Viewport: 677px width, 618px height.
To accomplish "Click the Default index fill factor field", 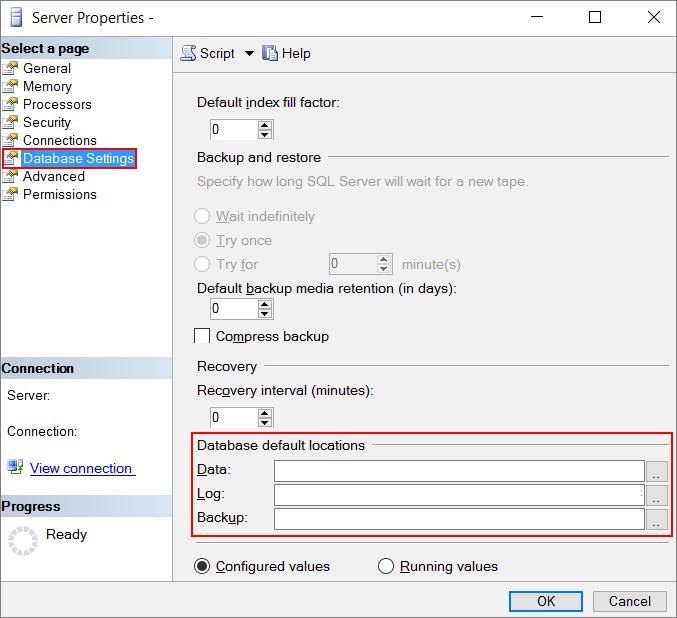I will (234, 130).
